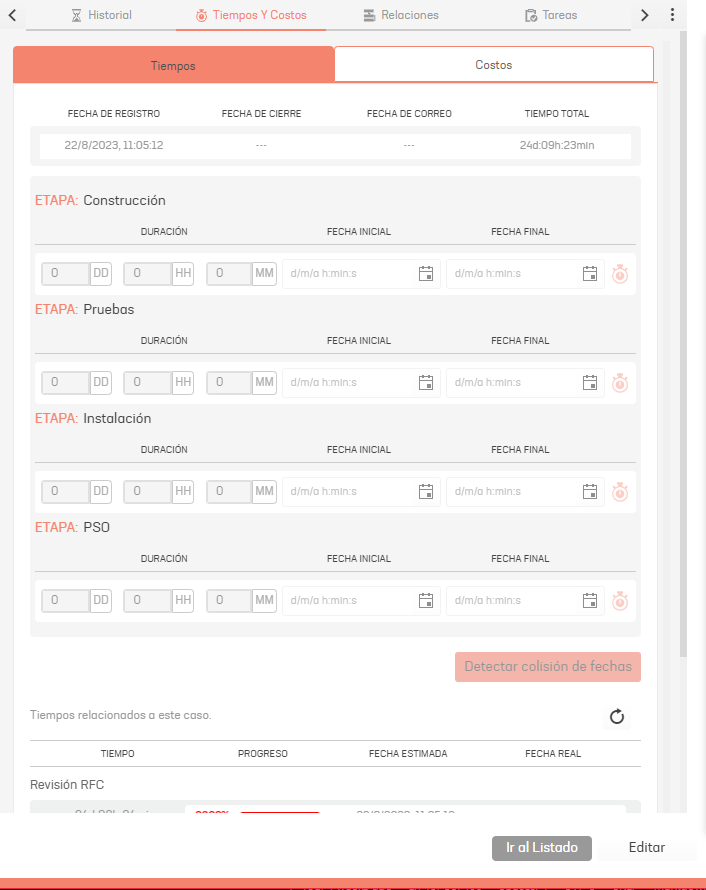This screenshot has width=706, height=890.
Task: Click the Pruebas stopwatch timer icon
Action: tap(620, 383)
